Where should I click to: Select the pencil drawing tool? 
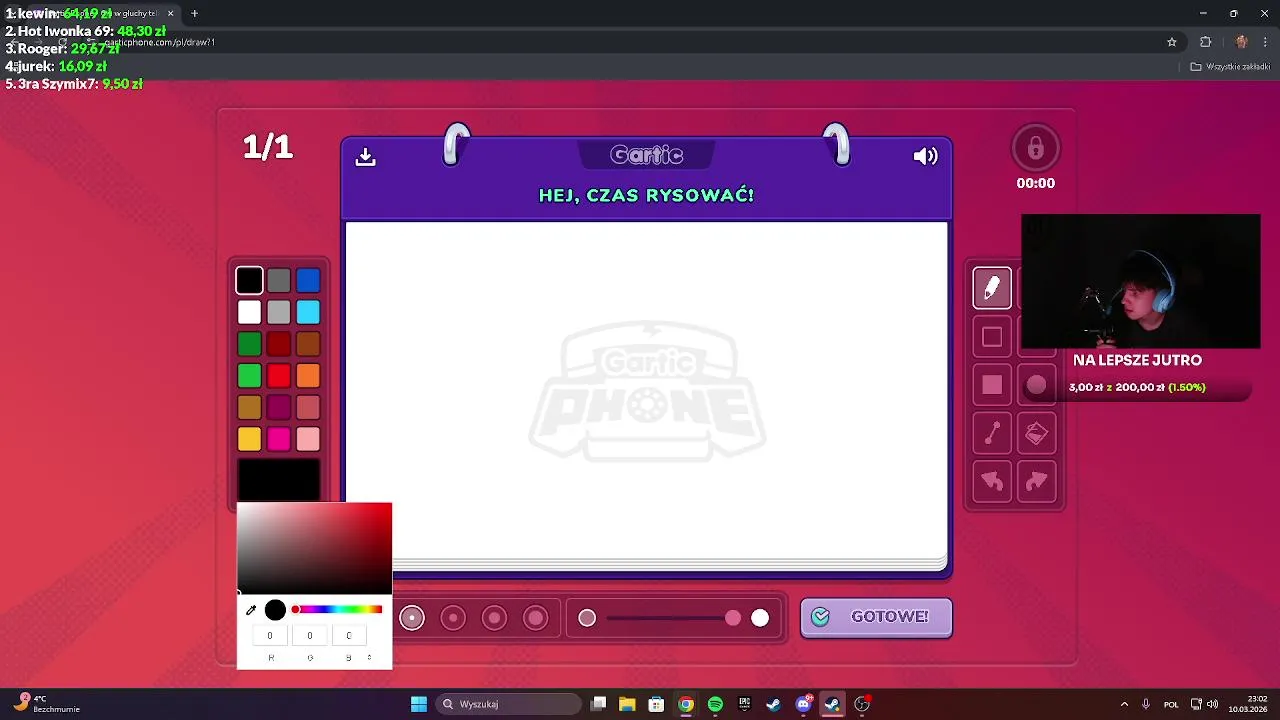(x=992, y=288)
